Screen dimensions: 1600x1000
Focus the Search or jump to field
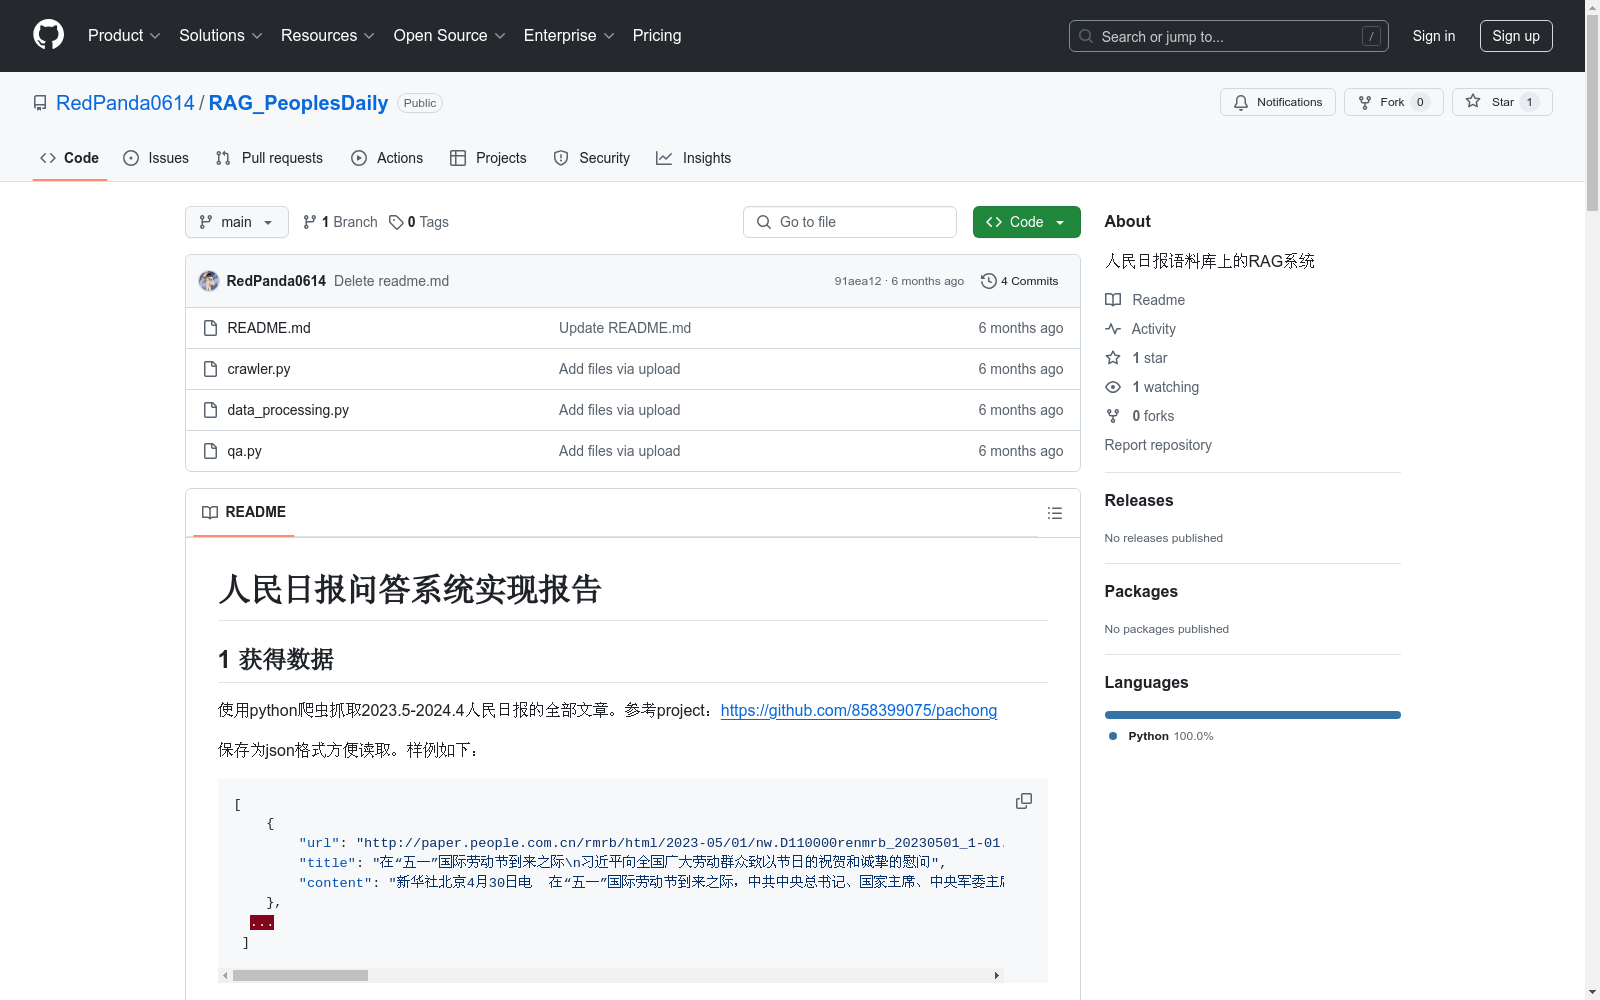(x=1228, y=36)
